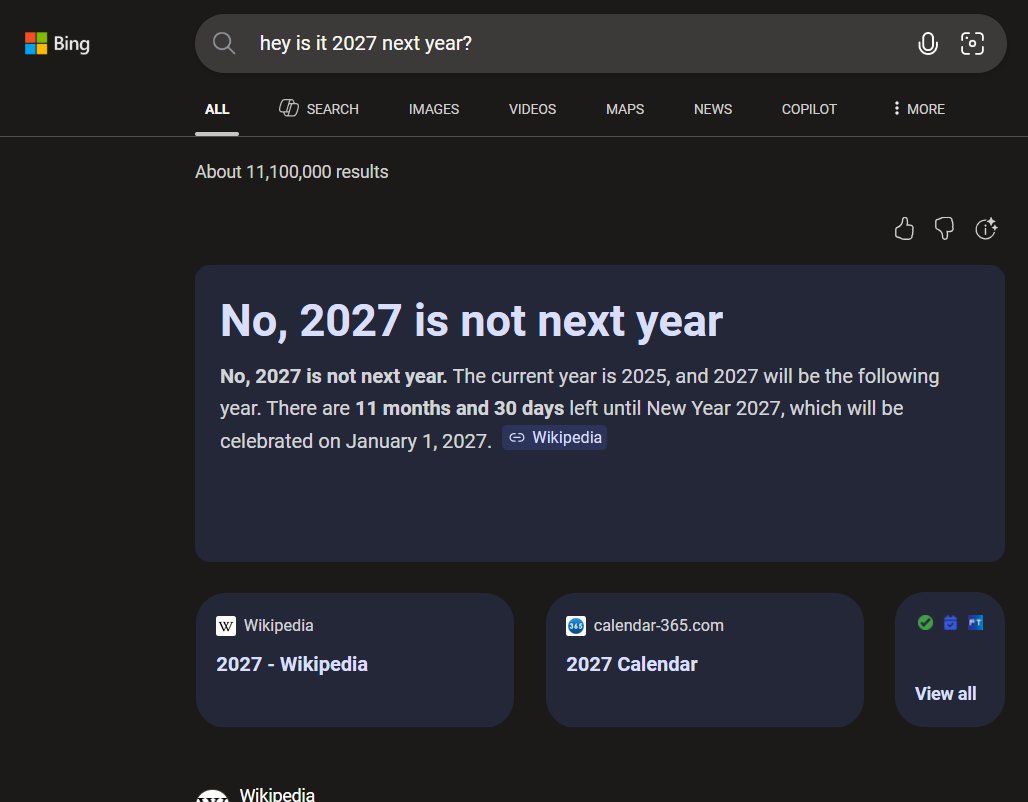Click the blue calendar source icon
Screen dimensions: 1028x802
950,622
